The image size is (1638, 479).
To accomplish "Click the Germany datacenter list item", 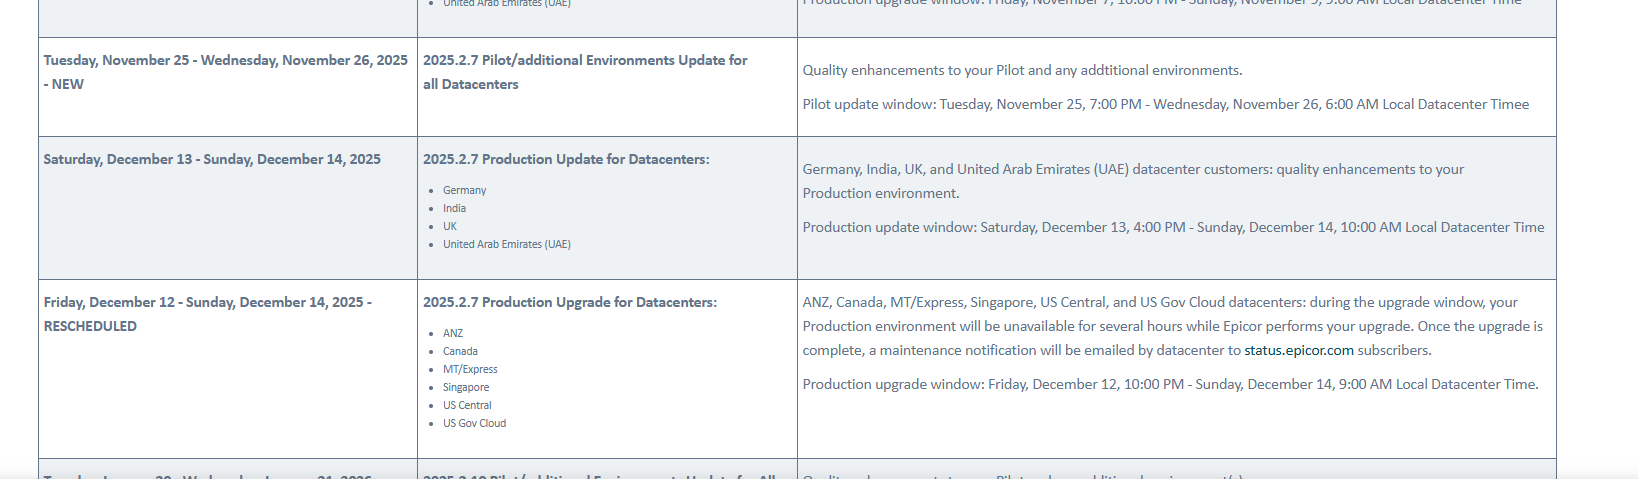I will tap(465, 190).
